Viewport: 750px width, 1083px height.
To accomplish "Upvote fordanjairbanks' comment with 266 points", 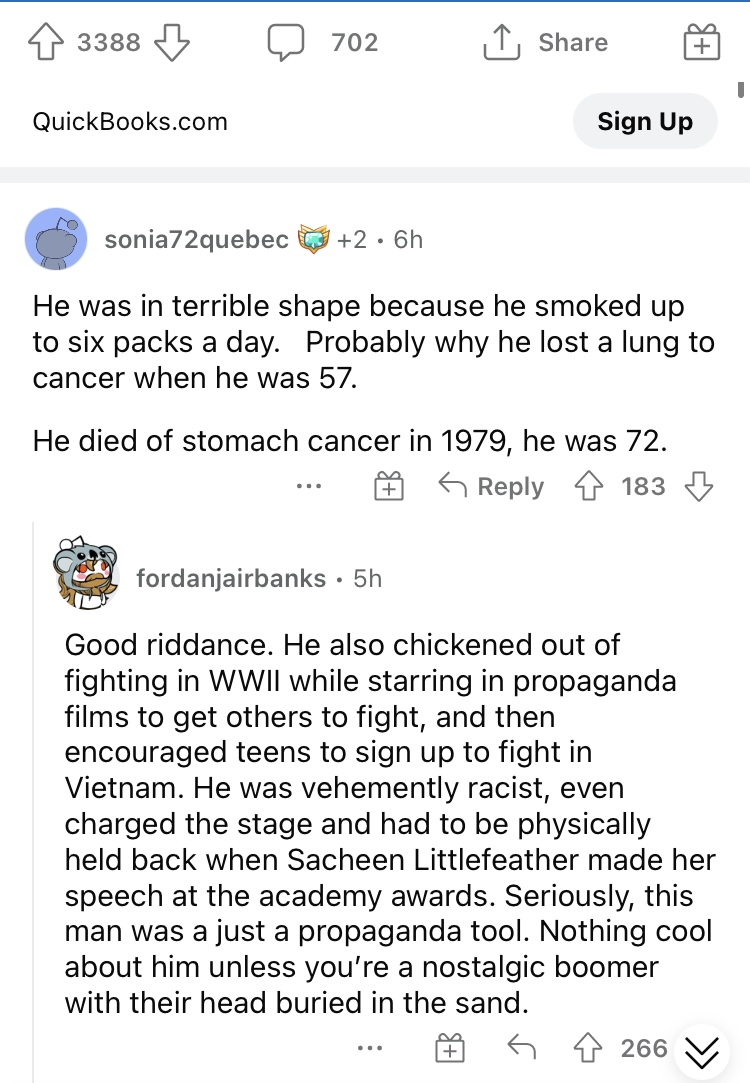I will tap(588, 1048).
